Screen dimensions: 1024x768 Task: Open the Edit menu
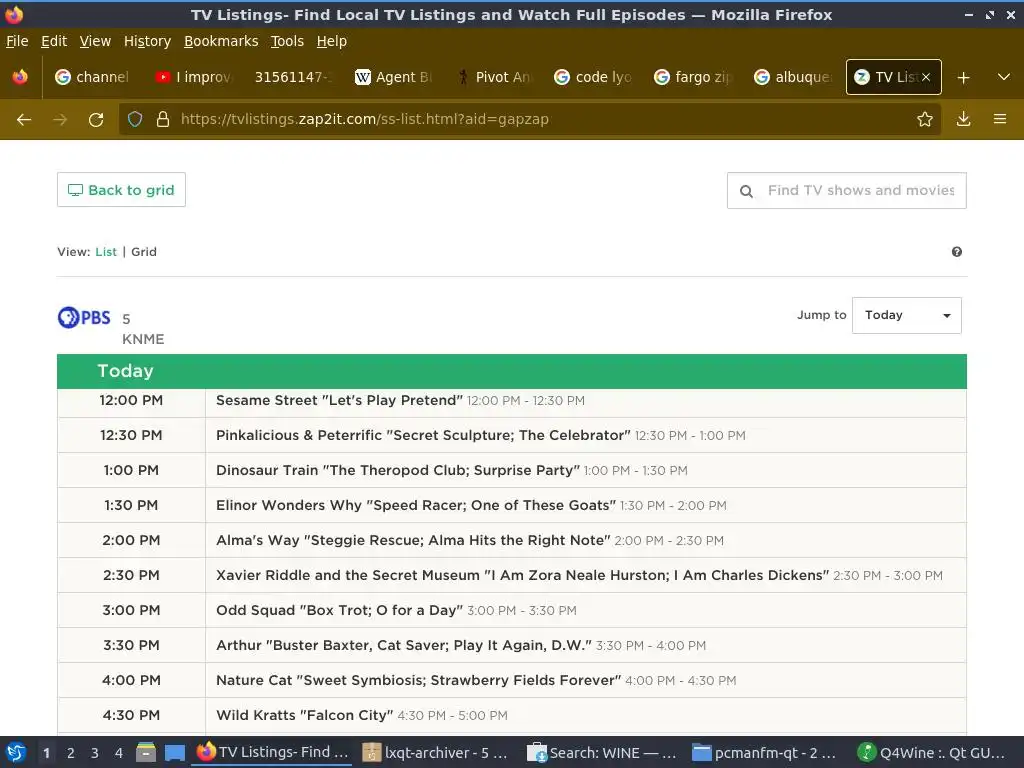point(54,41)
